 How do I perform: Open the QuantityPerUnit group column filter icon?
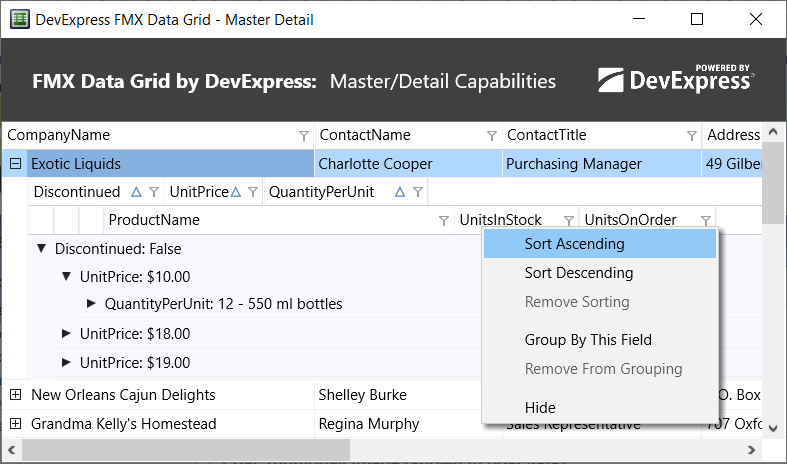[418, 192]
